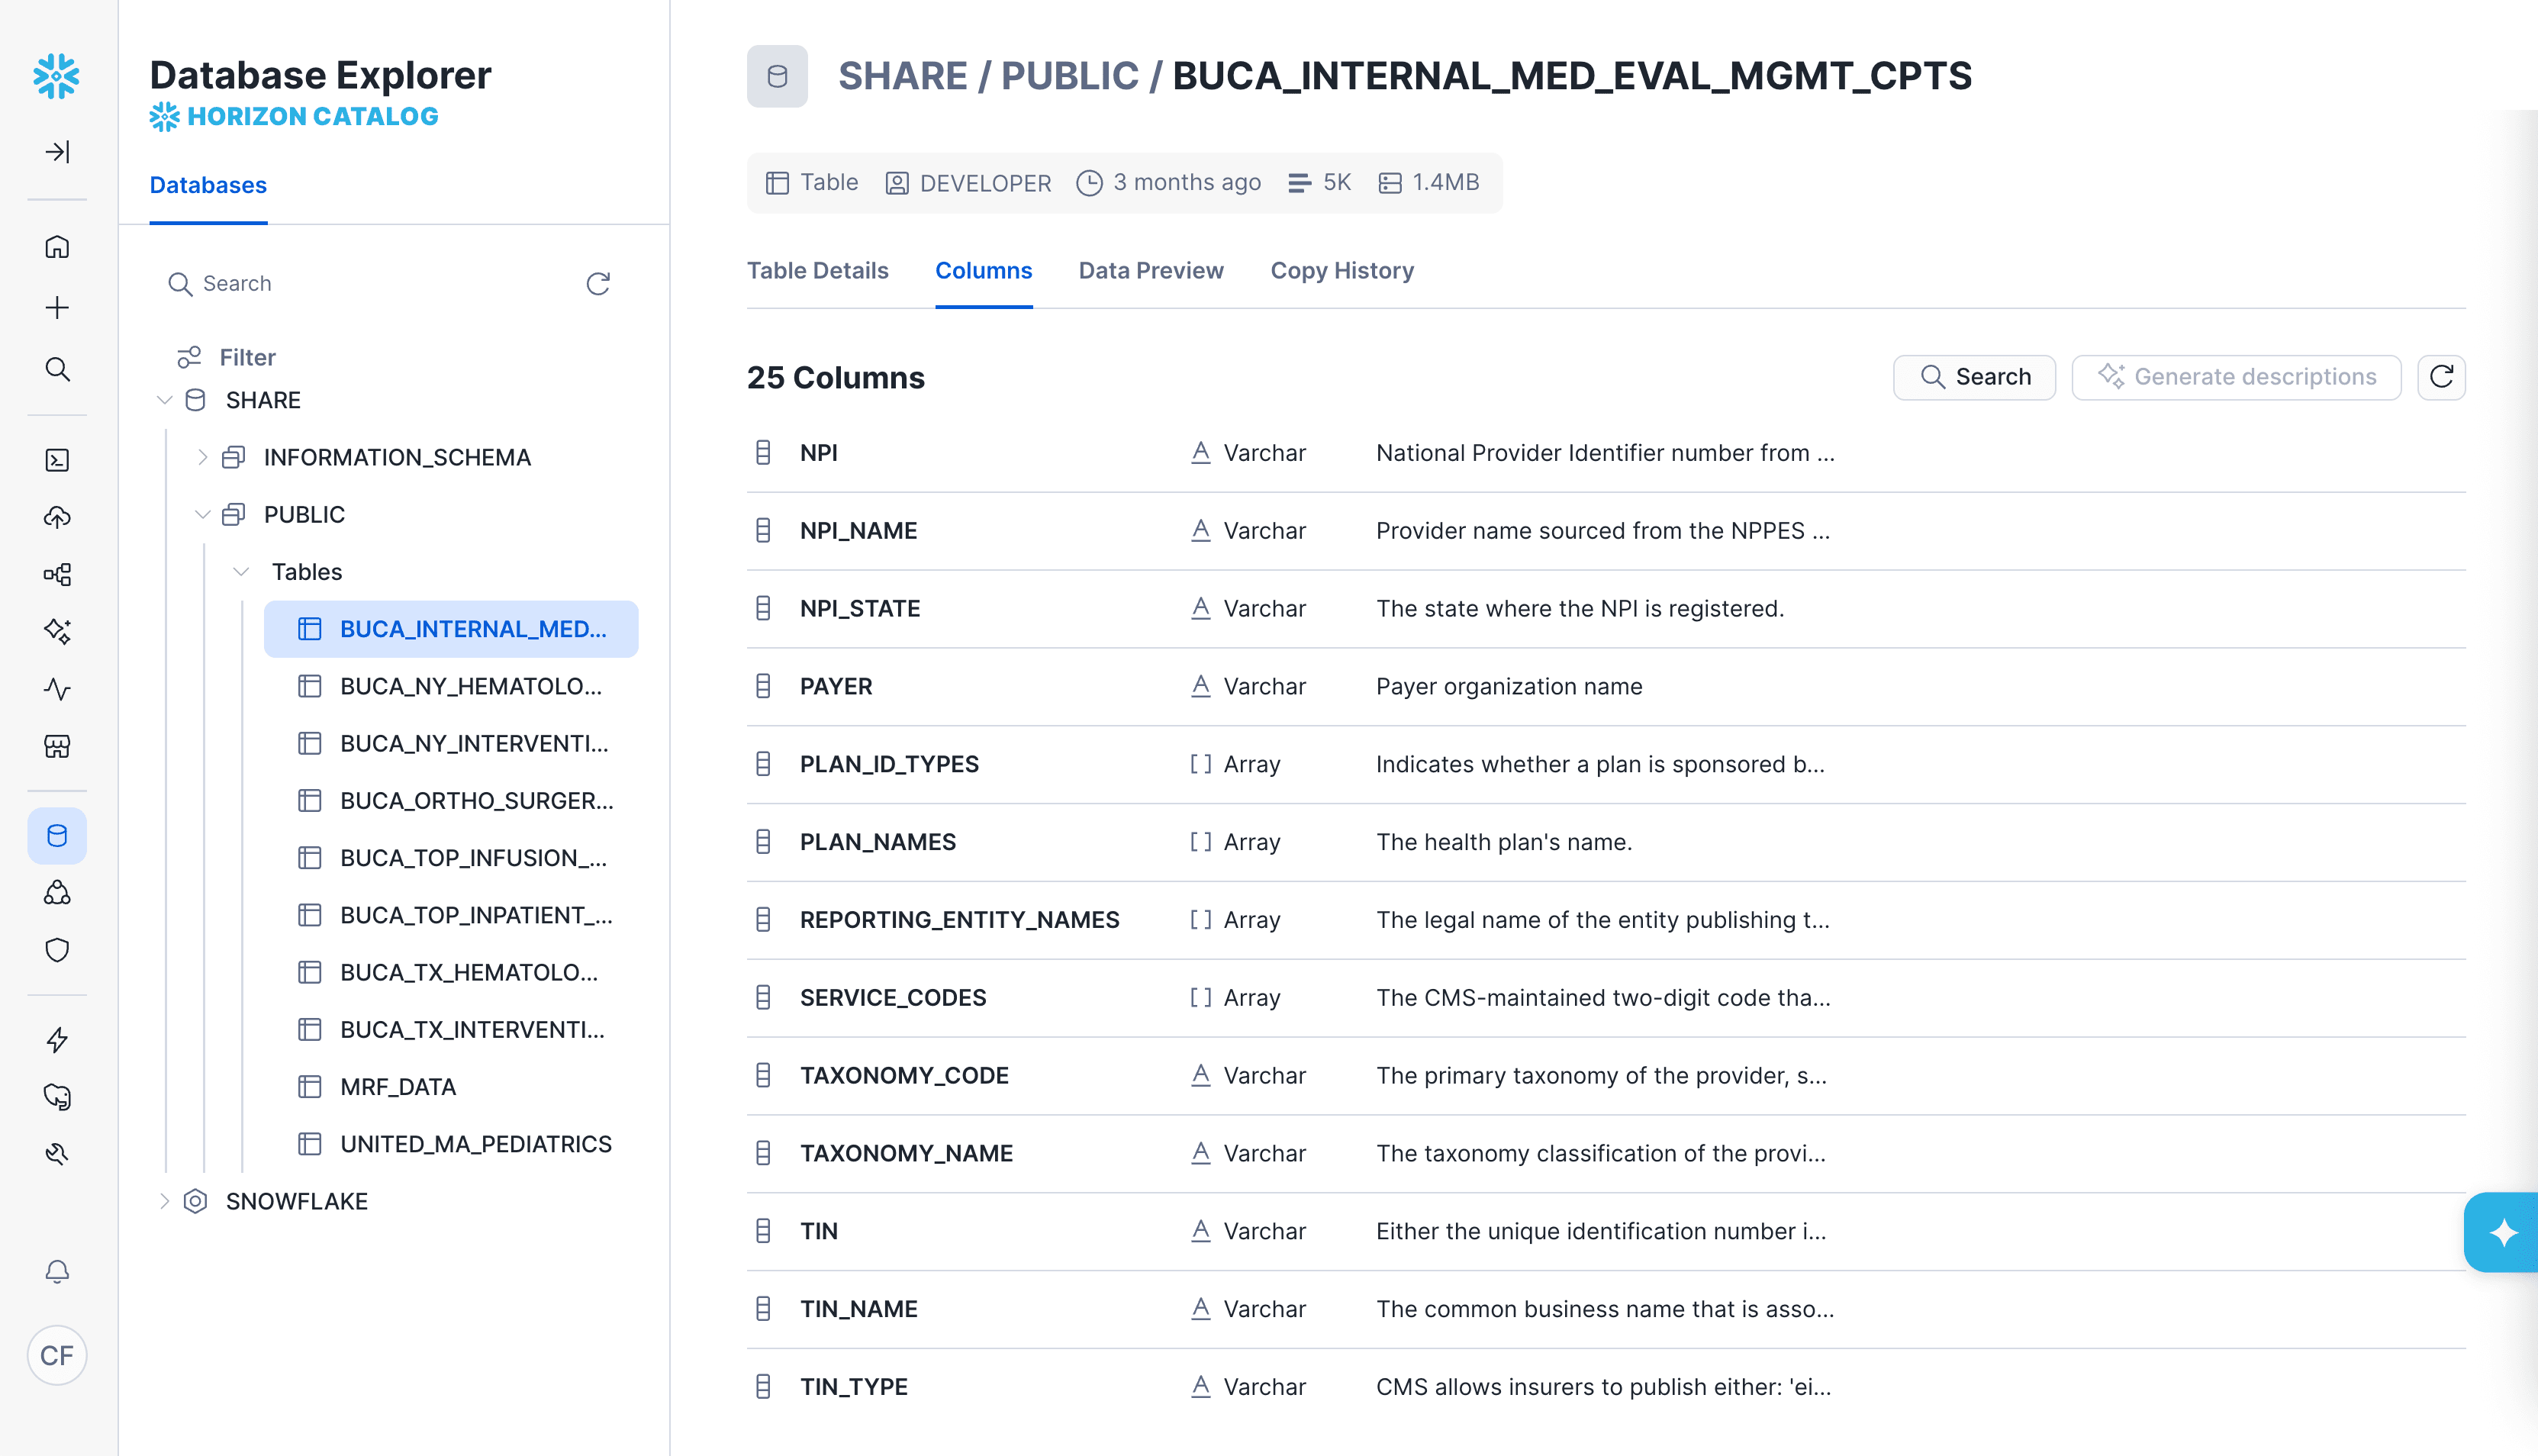2538x1456 pixels.
Task: Expand the SNOWFLAKE database node
Action: click(x=165, y=1201)
